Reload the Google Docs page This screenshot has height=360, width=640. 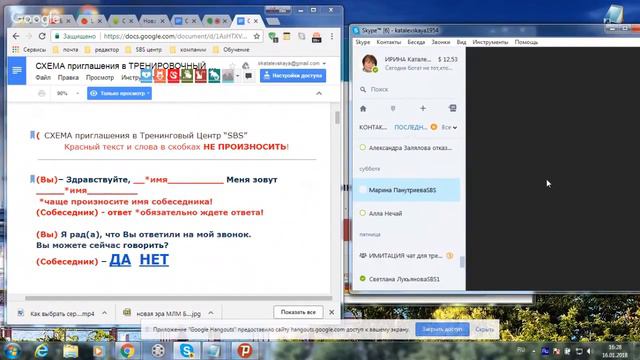42,36
